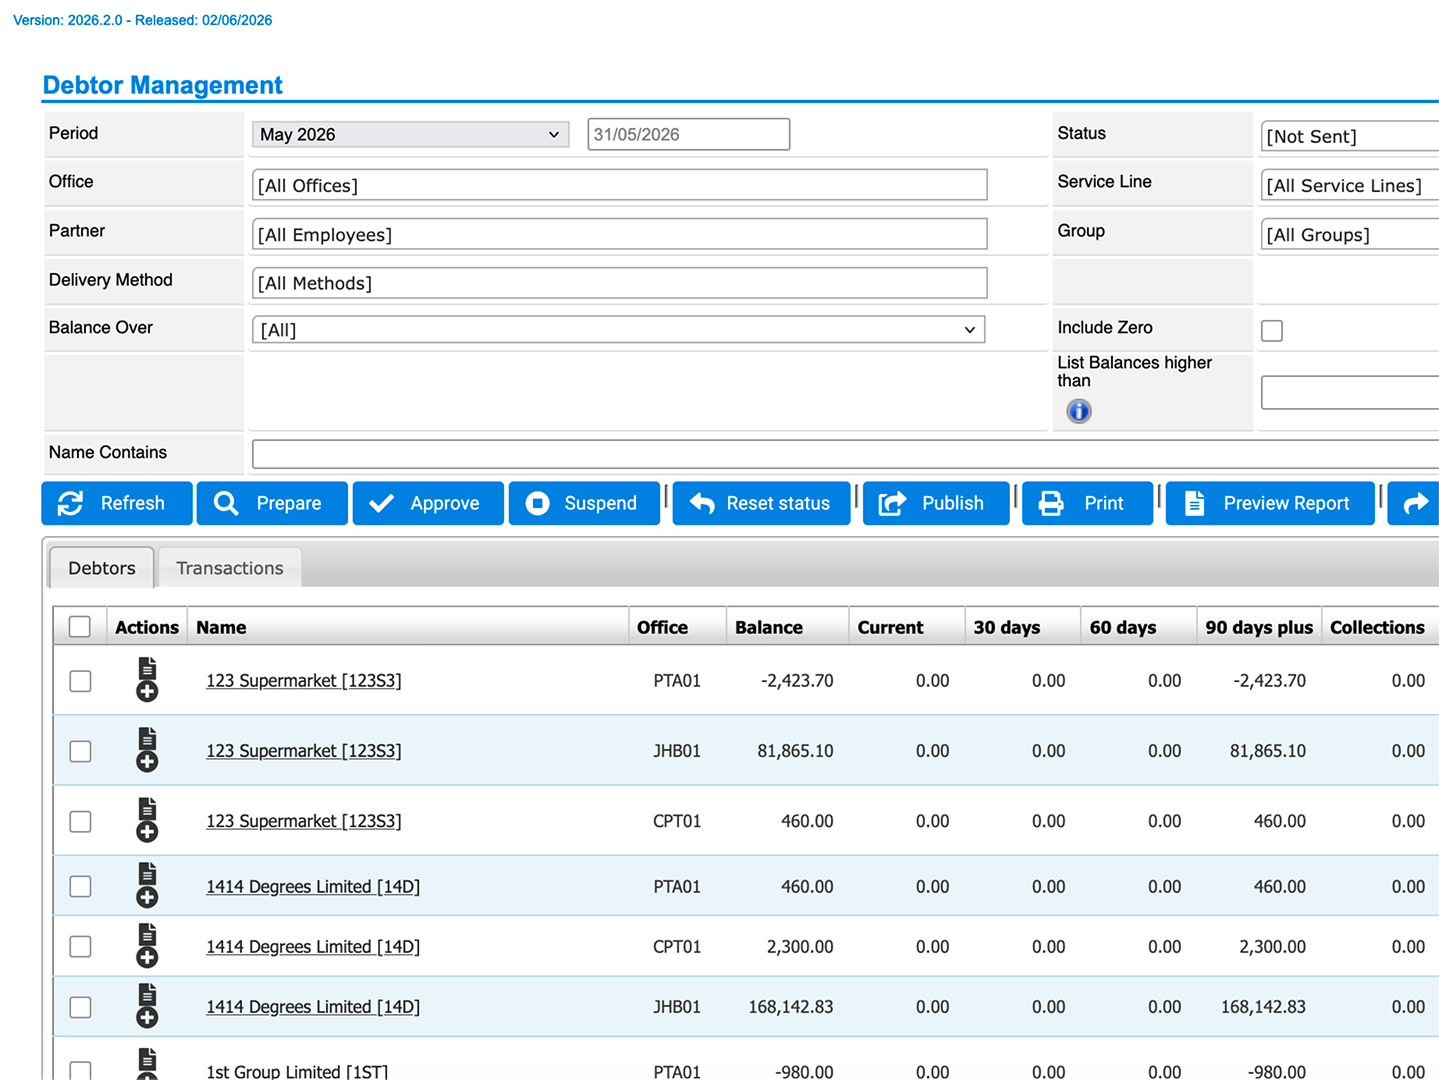Open the add-document action for 123 Supermarket CPT01

click(147, 820)
